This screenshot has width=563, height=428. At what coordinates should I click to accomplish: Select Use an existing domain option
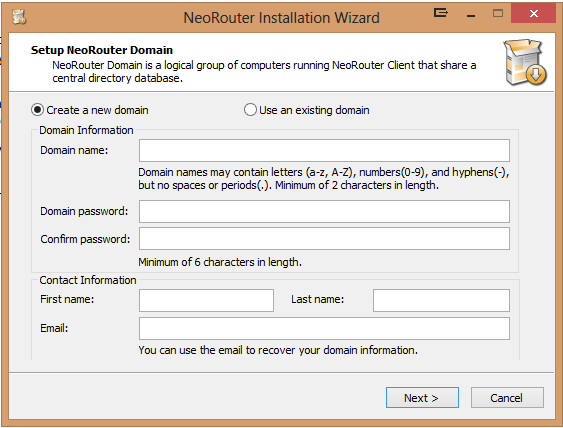307,110
